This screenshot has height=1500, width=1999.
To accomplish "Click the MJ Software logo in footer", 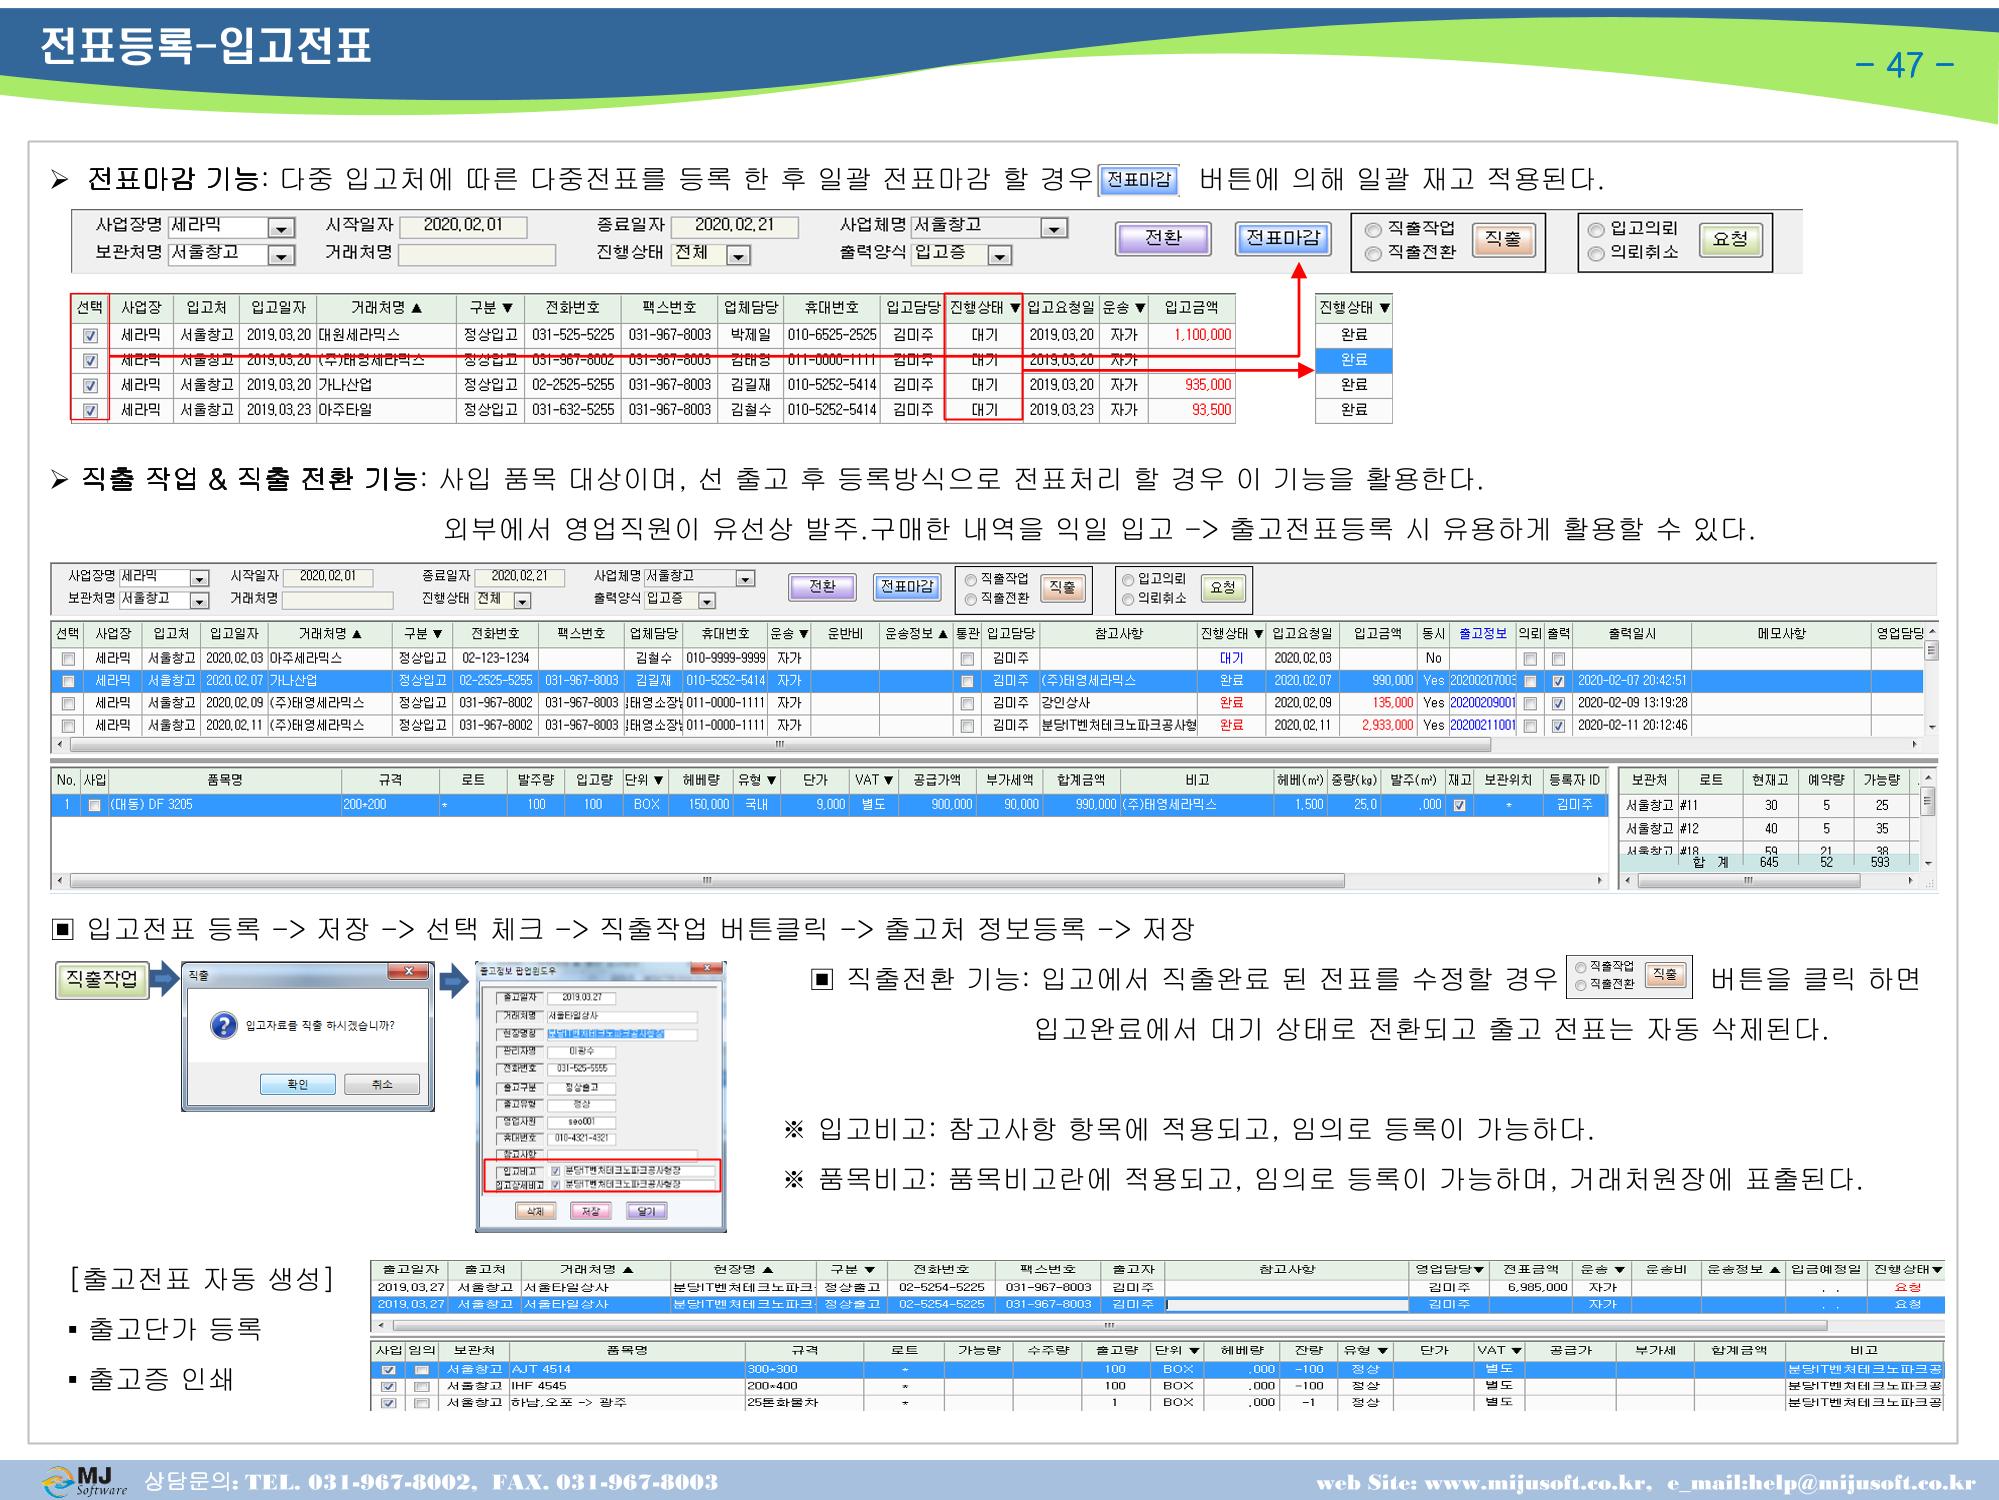I will (x=86, y=1481).
